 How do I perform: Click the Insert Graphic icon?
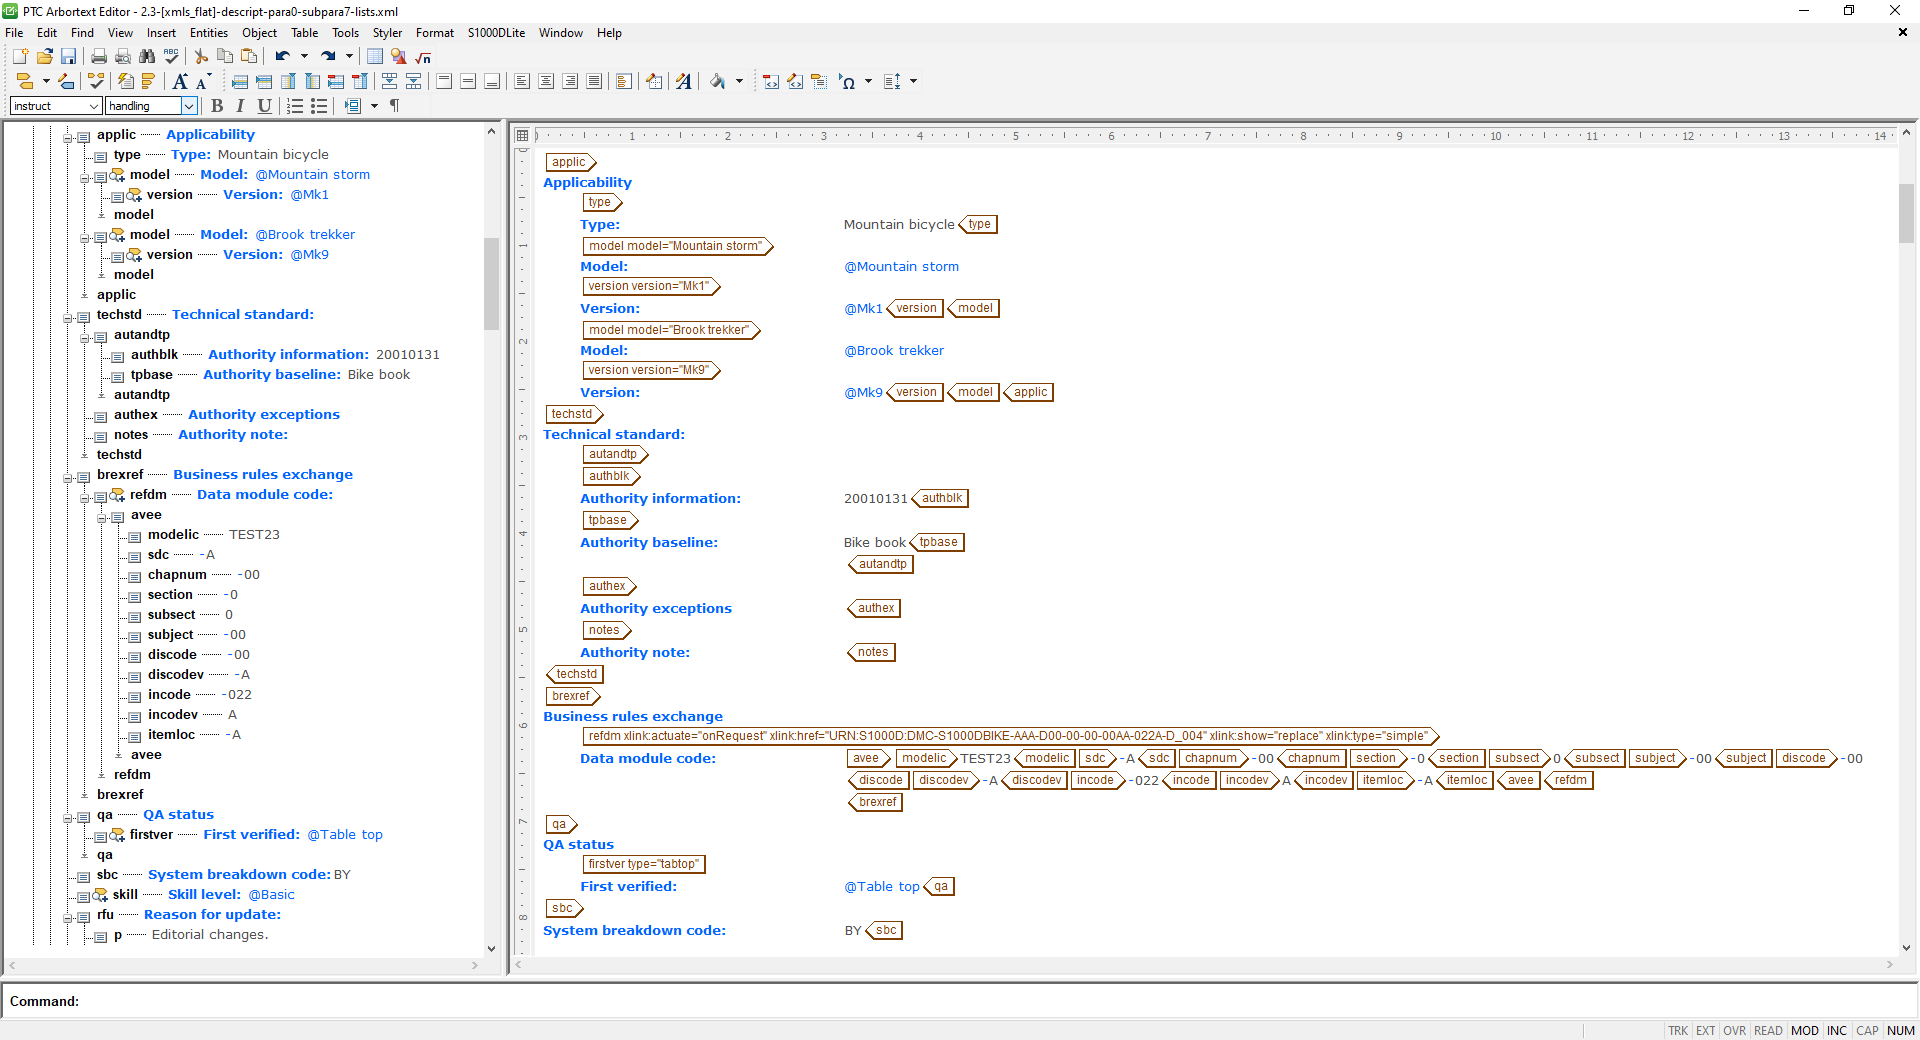point(398,57)
